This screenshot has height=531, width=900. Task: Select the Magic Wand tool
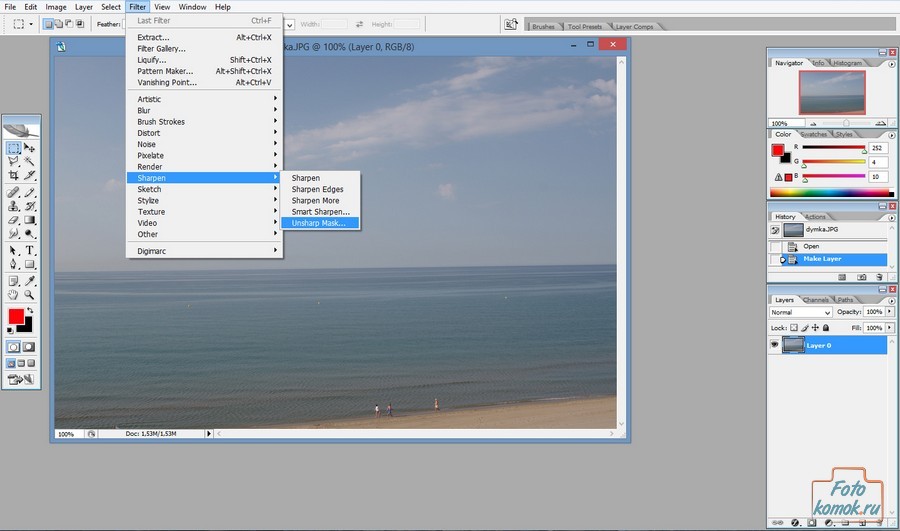point(30,161)
